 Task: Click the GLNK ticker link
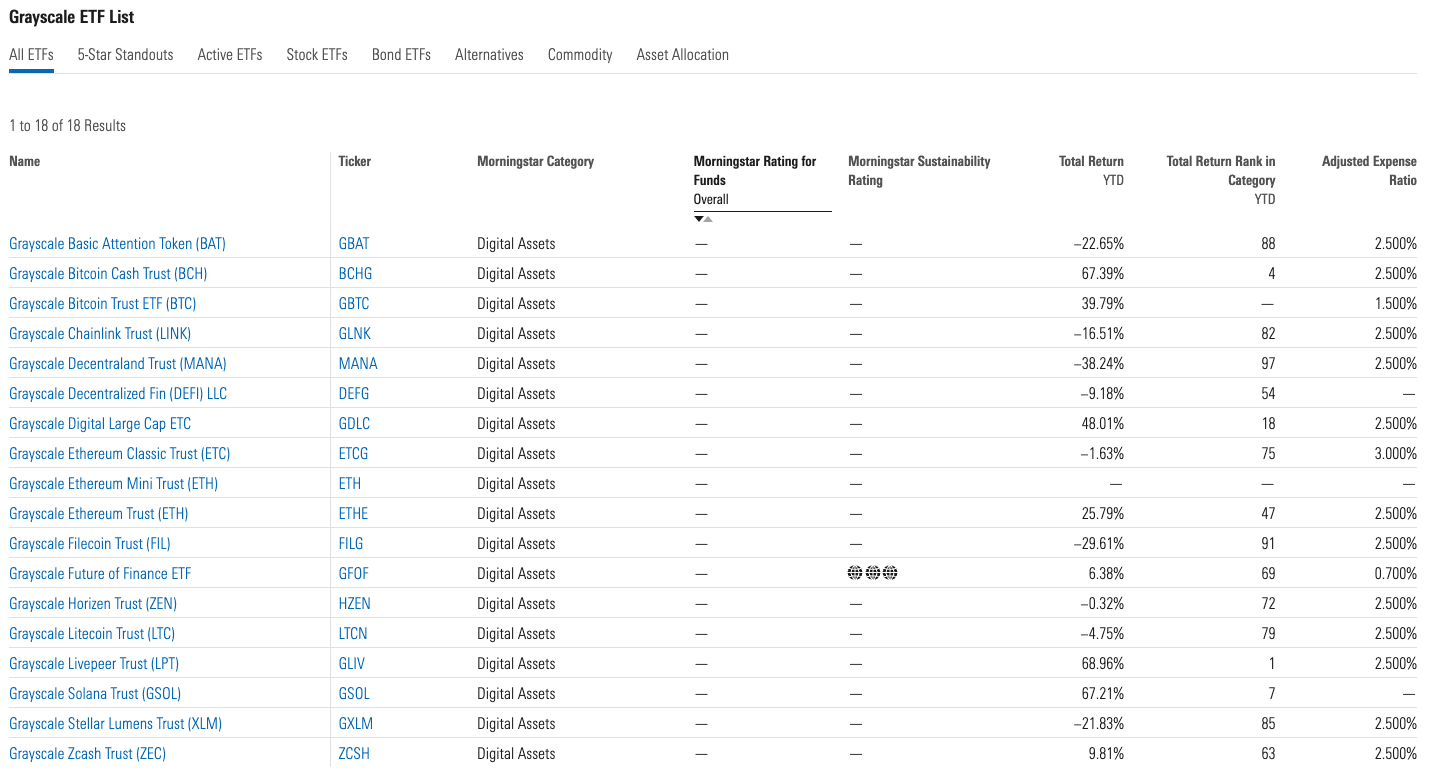point(355,334)
